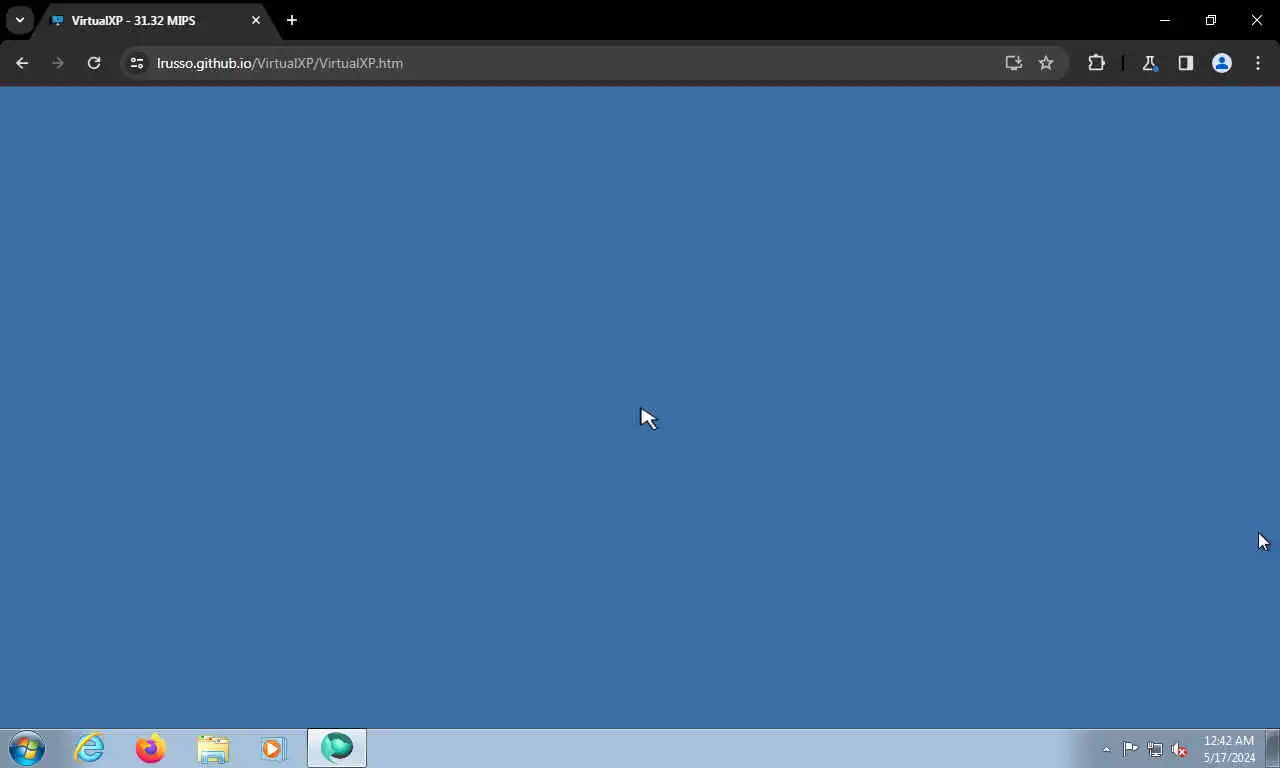Bookmark this tab with star icon
This screenshot has height=768, width=1280.
(x=1046, y=63)
